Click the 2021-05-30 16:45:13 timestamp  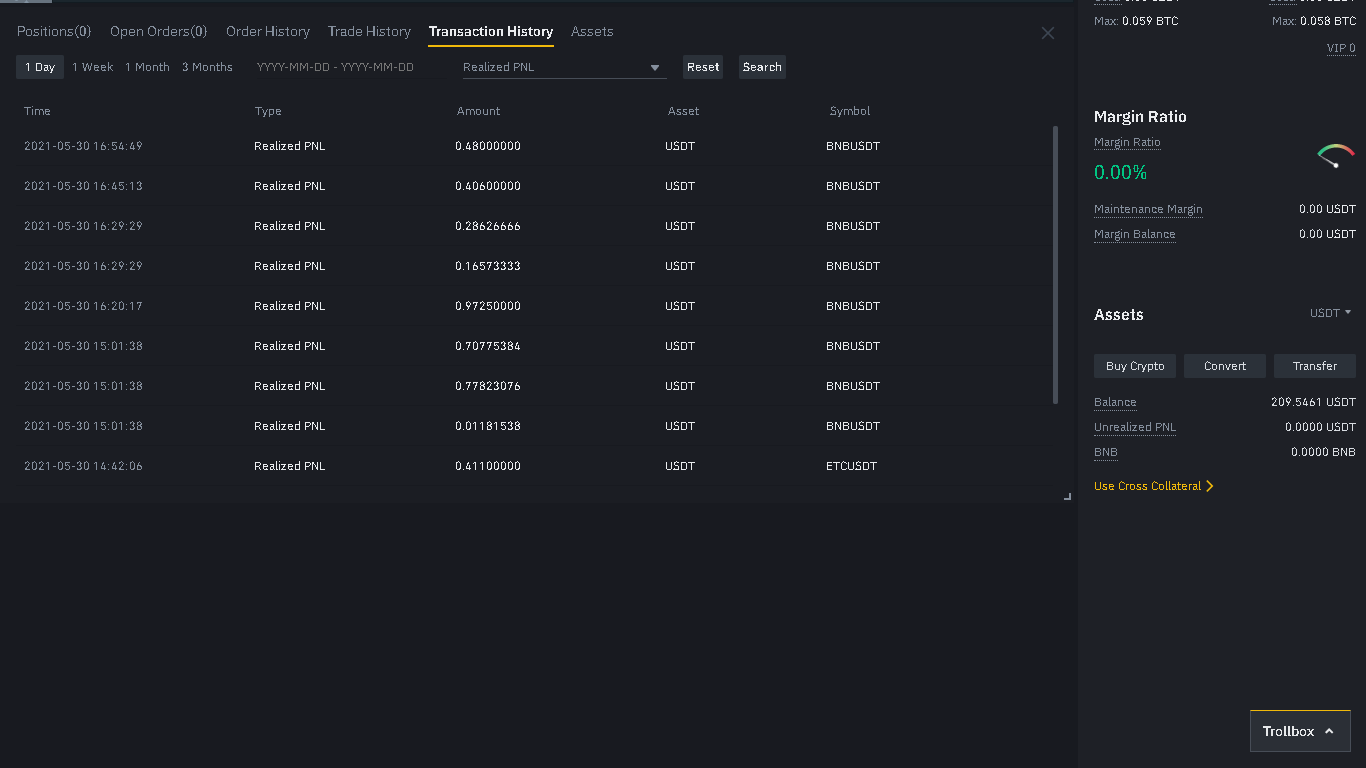83,186
